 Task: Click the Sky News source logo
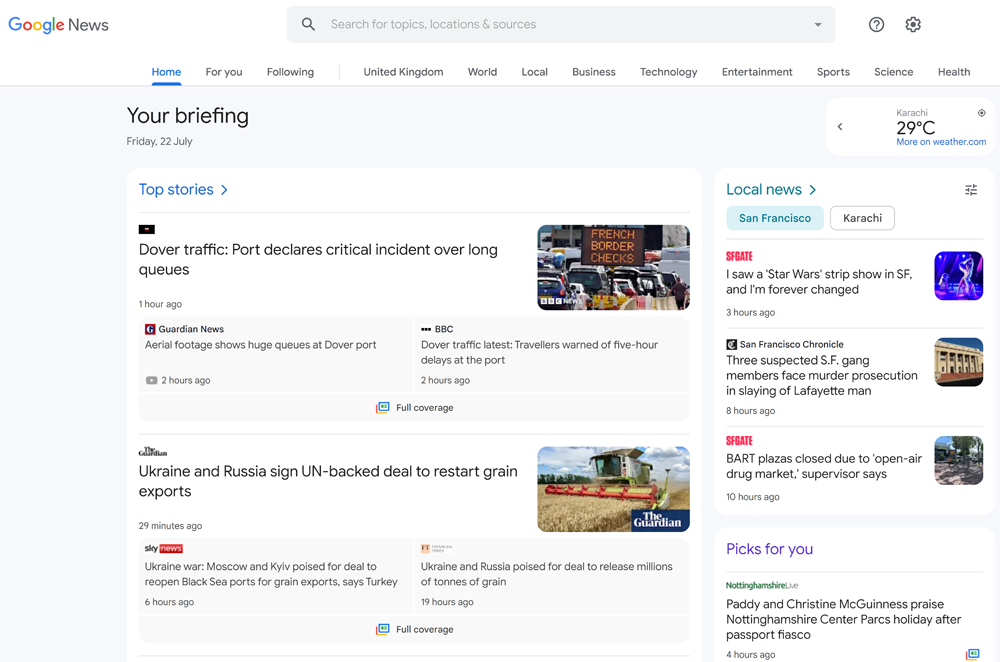pos(163,548)
